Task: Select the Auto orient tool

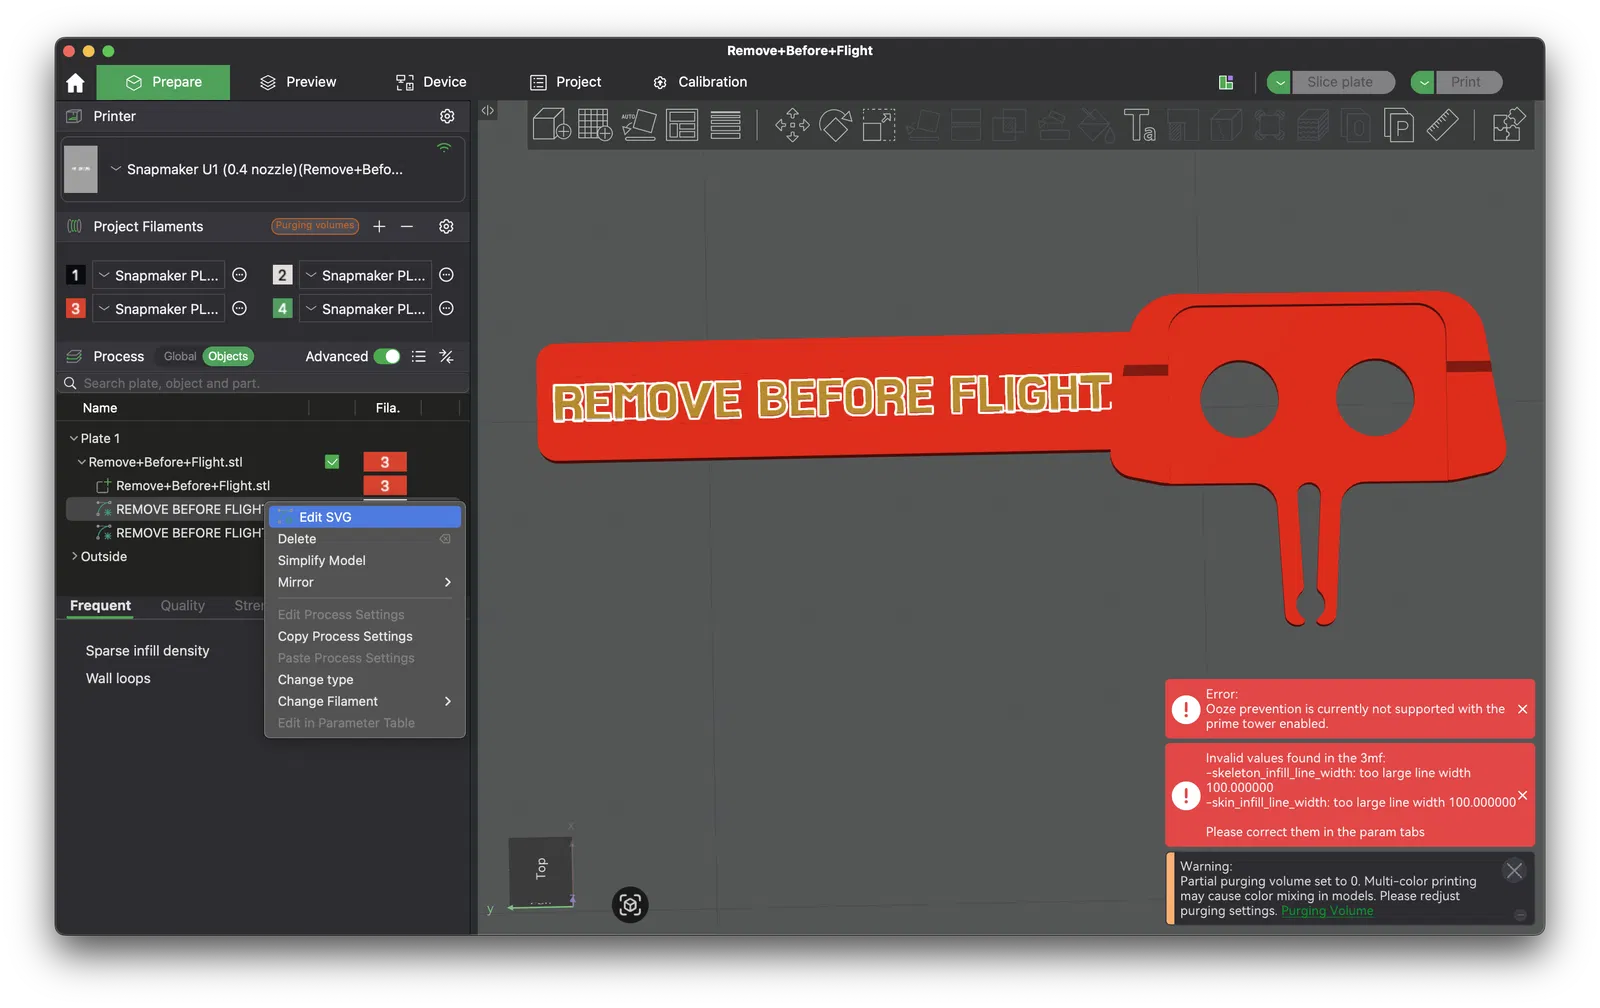Action: click(638, 125)
